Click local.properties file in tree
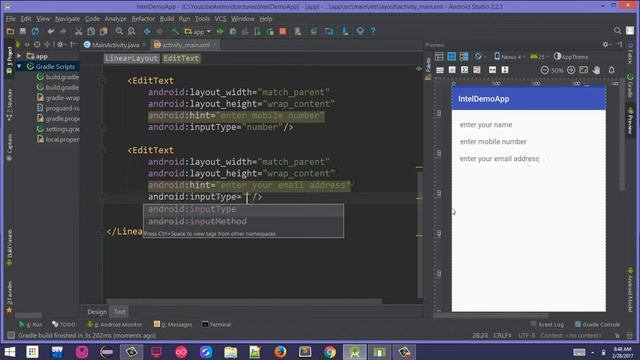The width and height of the screenshot is (640, 360). click(58, 139)
